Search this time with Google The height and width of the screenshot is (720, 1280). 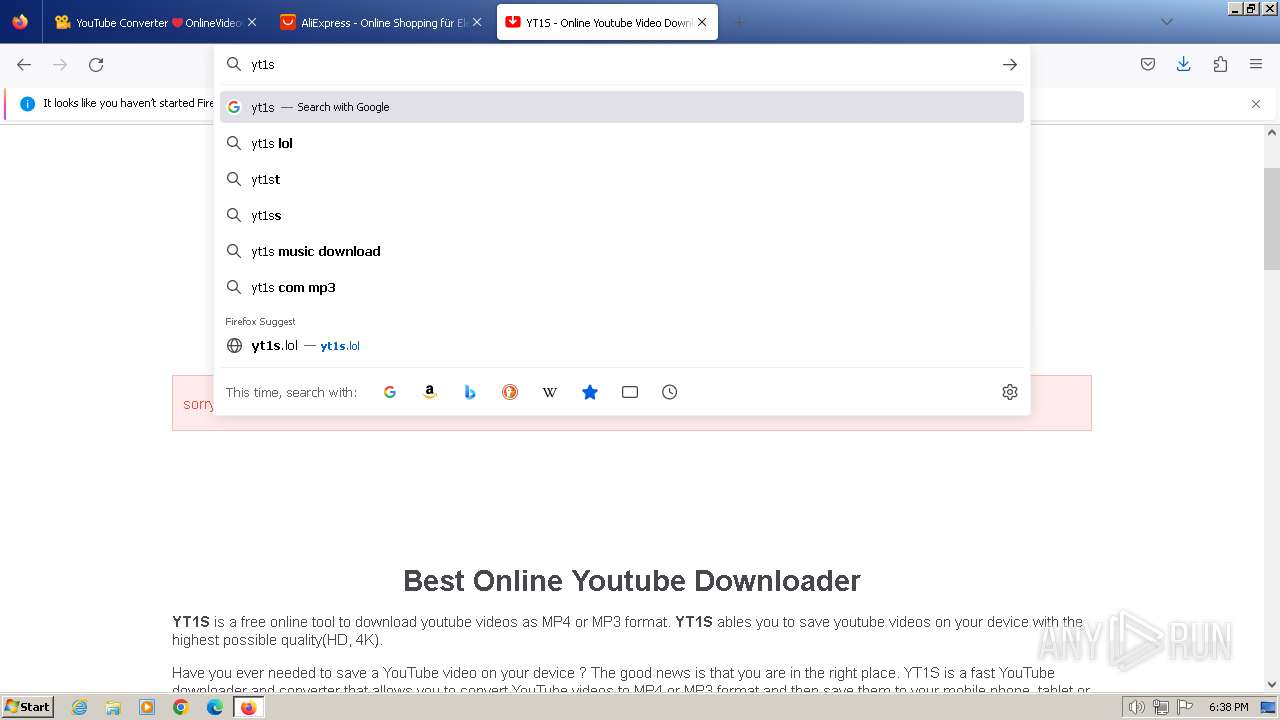tap(390, 392)
